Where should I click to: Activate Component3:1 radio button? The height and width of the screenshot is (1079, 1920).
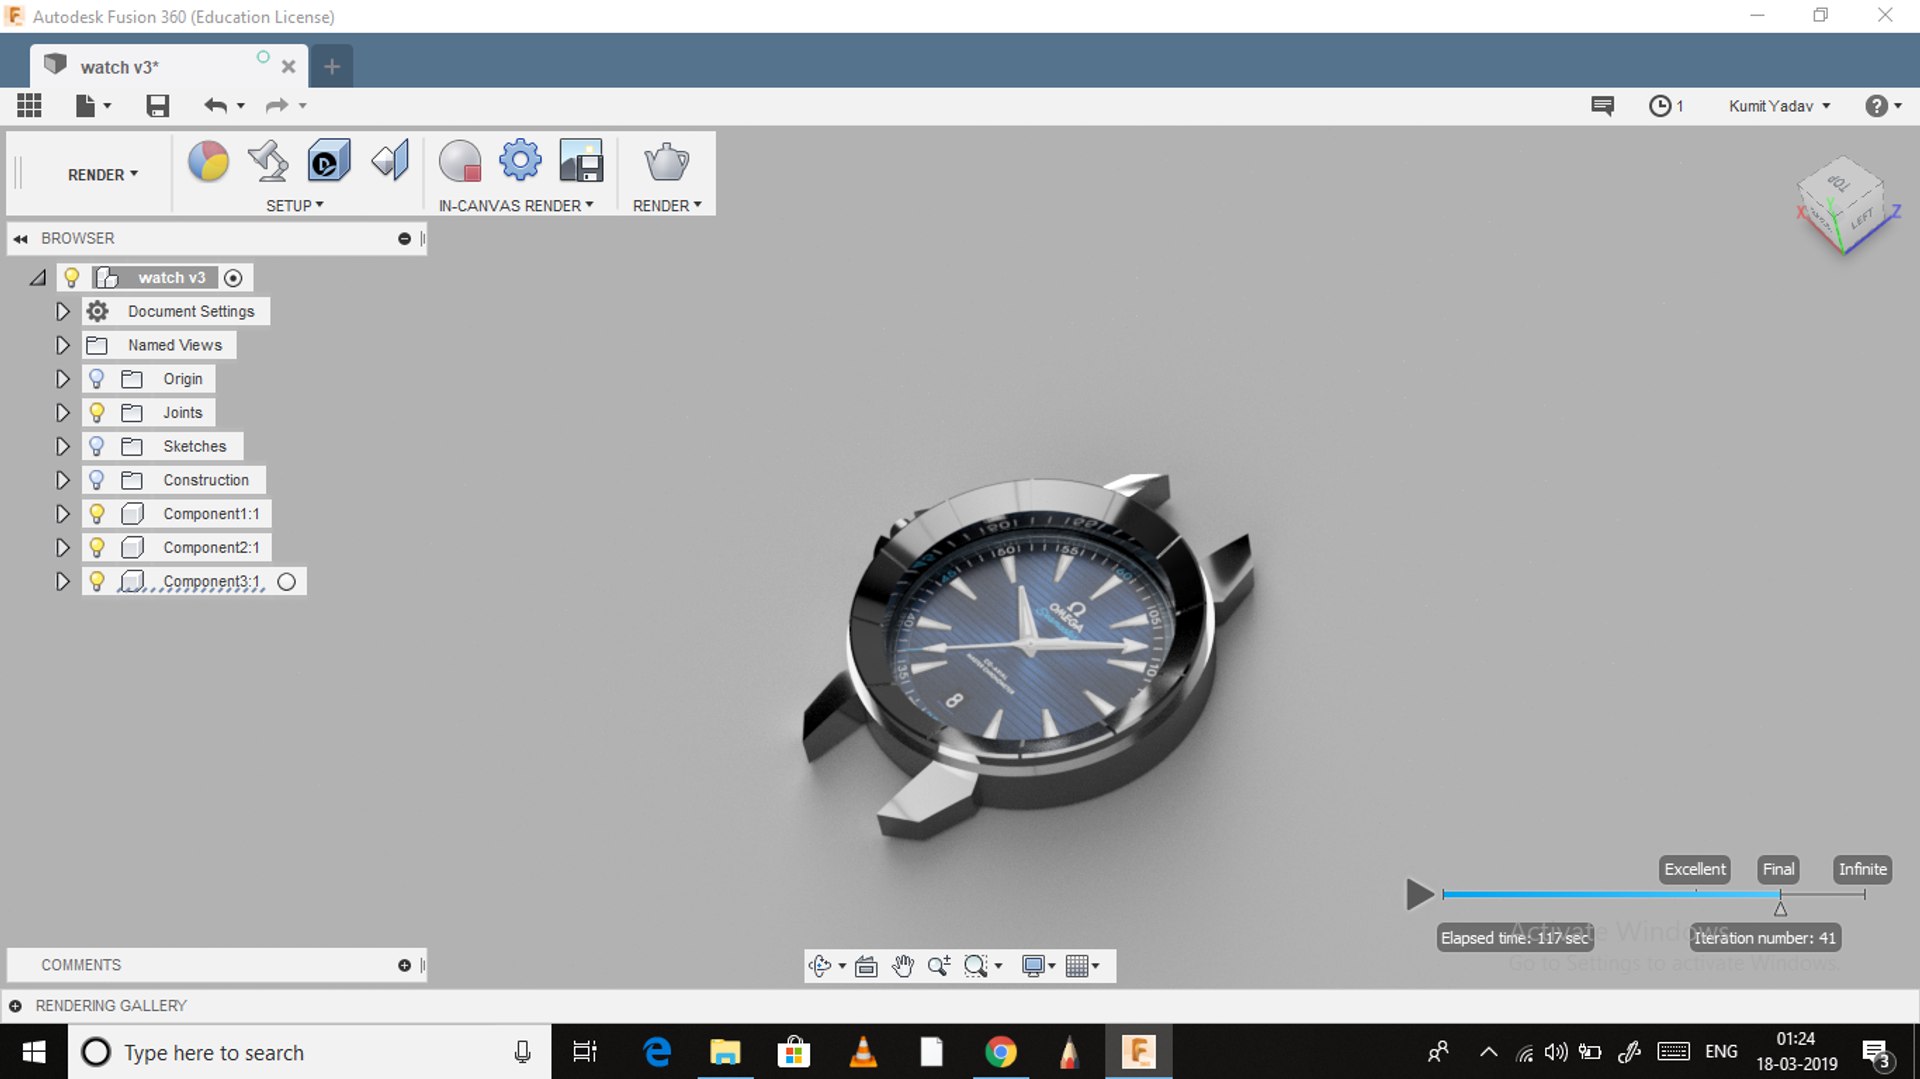point(287,581)
